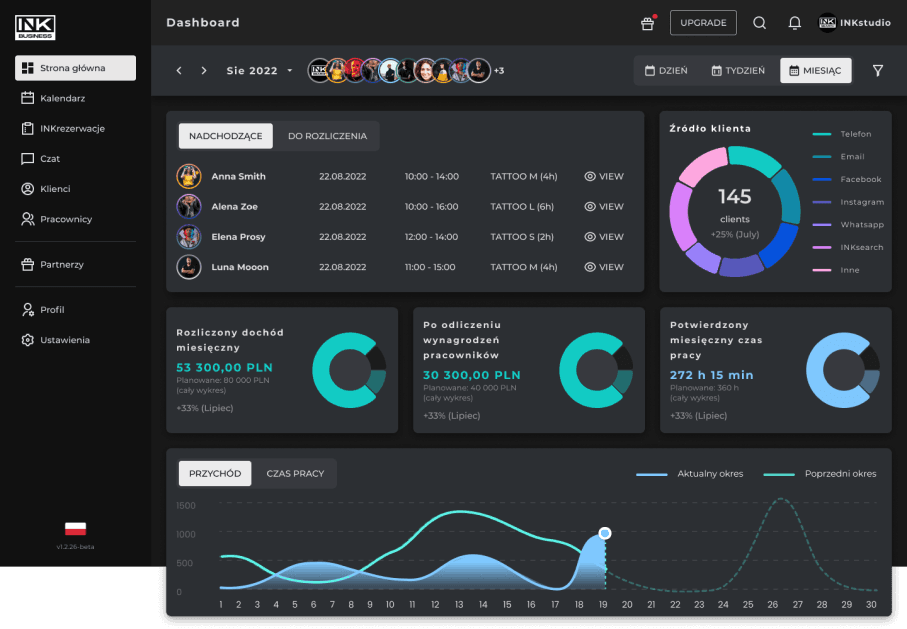The height and width of the screenshot is (629, 907).
Task: Click version v1.2.26-beta label
Action: point(75,546)
